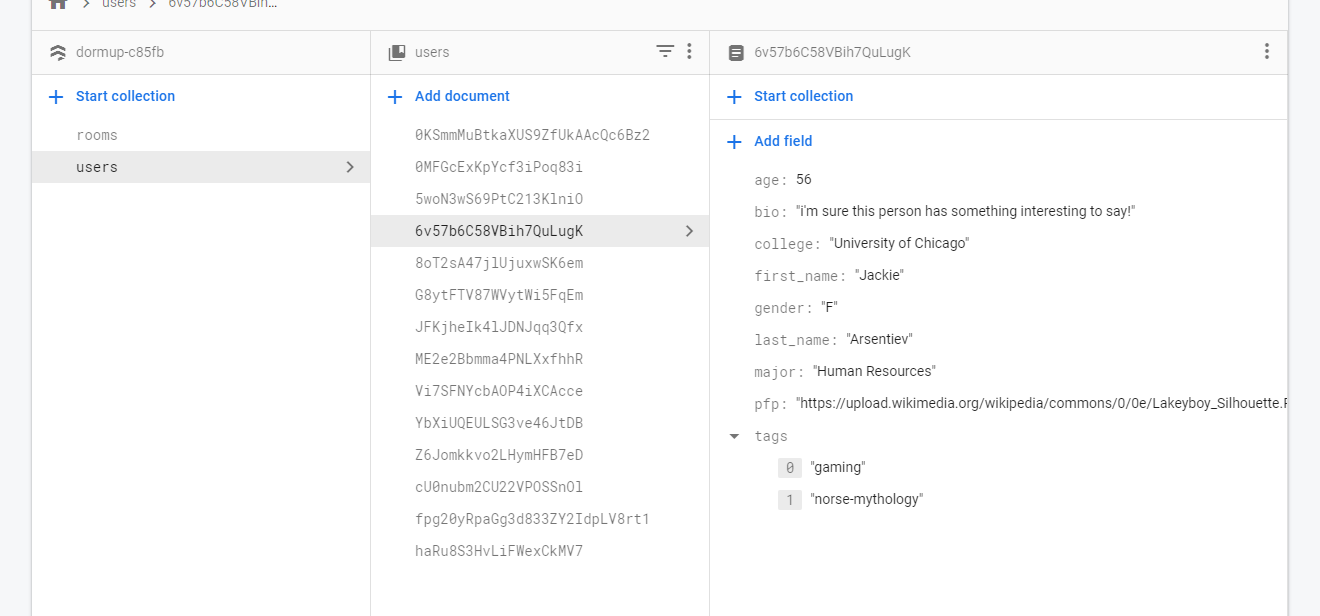1320x616 pixels.
Task: Click chevron on users collection row
Action: pos(350,167)
